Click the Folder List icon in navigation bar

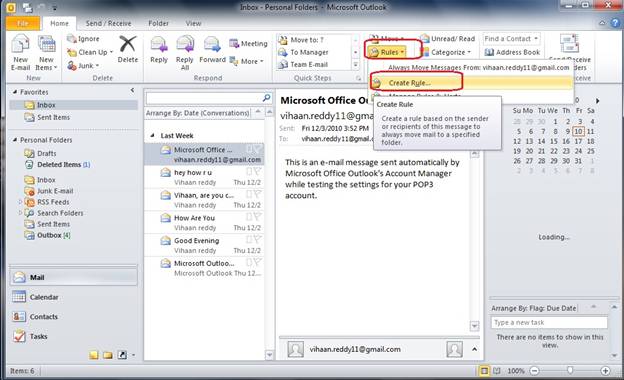click(108, 355)
